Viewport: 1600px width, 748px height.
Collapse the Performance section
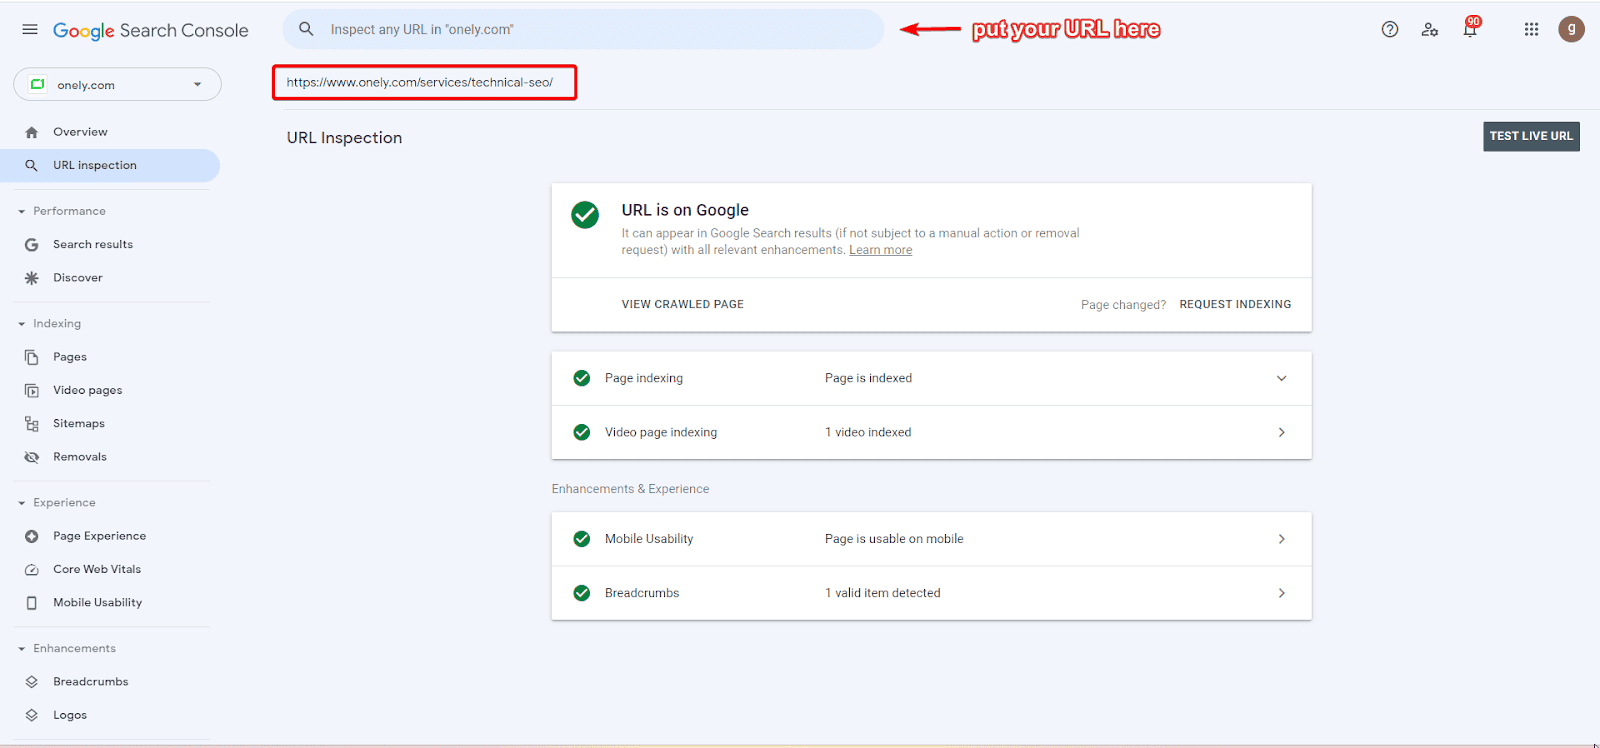coord(22,212)
